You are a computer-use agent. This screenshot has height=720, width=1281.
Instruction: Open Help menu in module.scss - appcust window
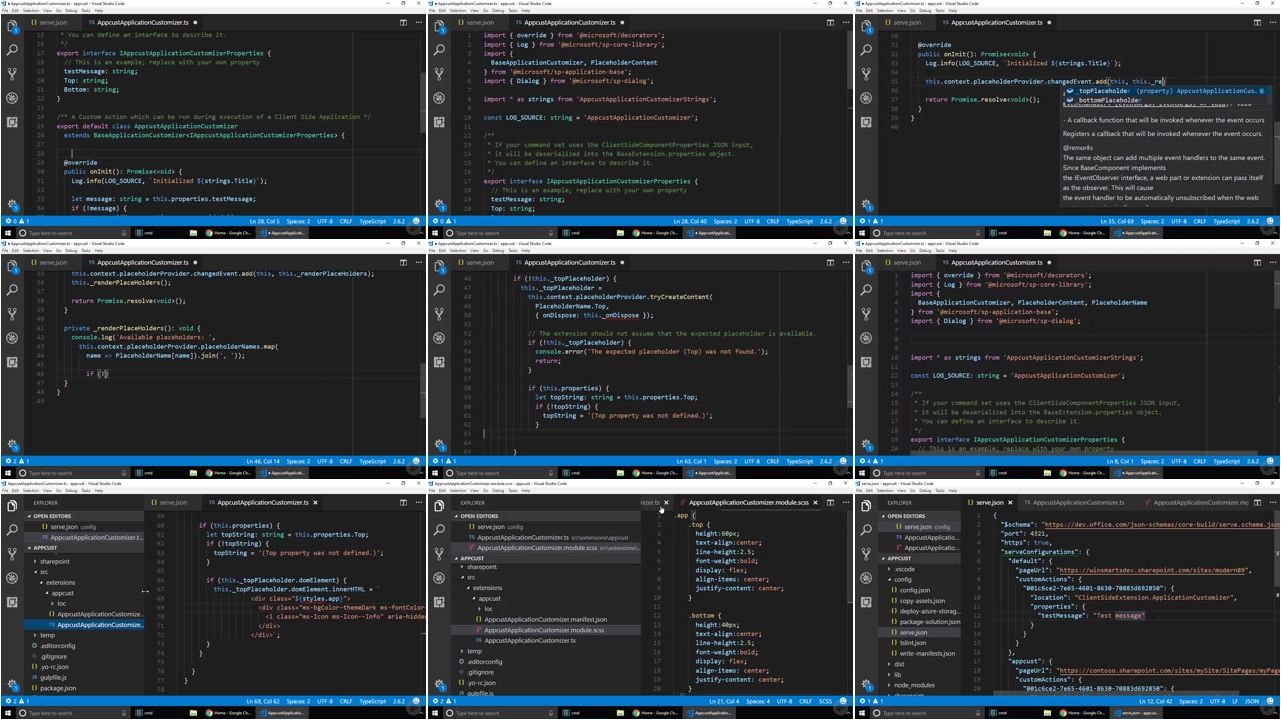[x=525, y=490]
